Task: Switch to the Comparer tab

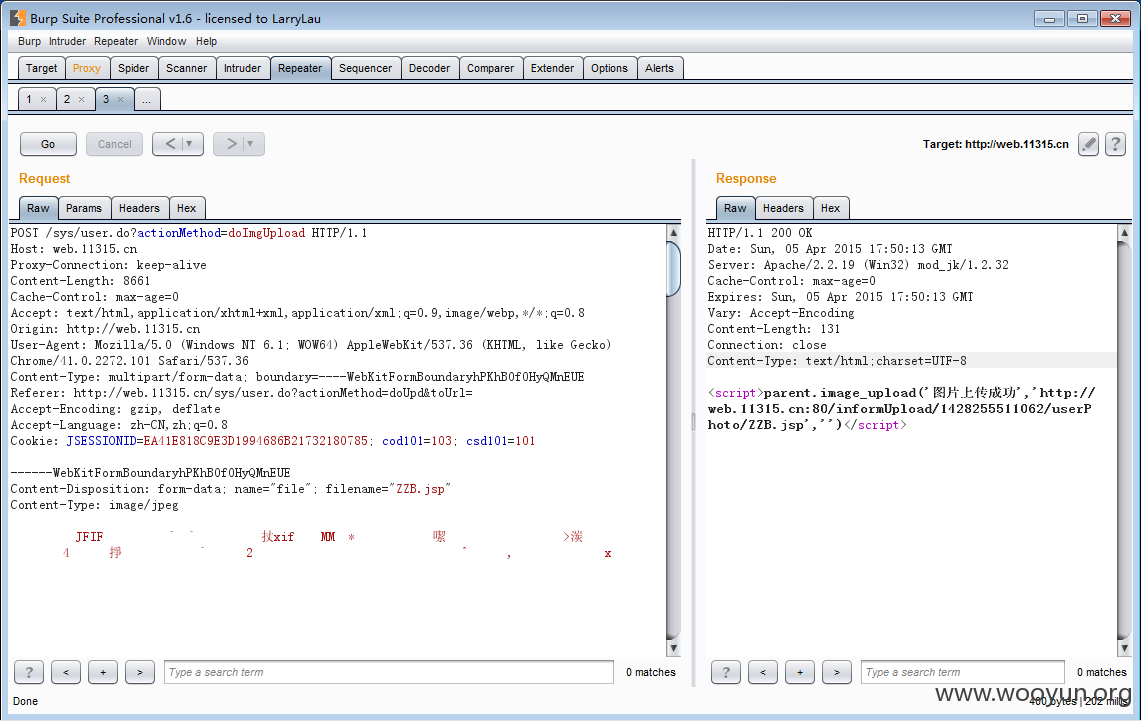Action: click(x=490, y=68)
